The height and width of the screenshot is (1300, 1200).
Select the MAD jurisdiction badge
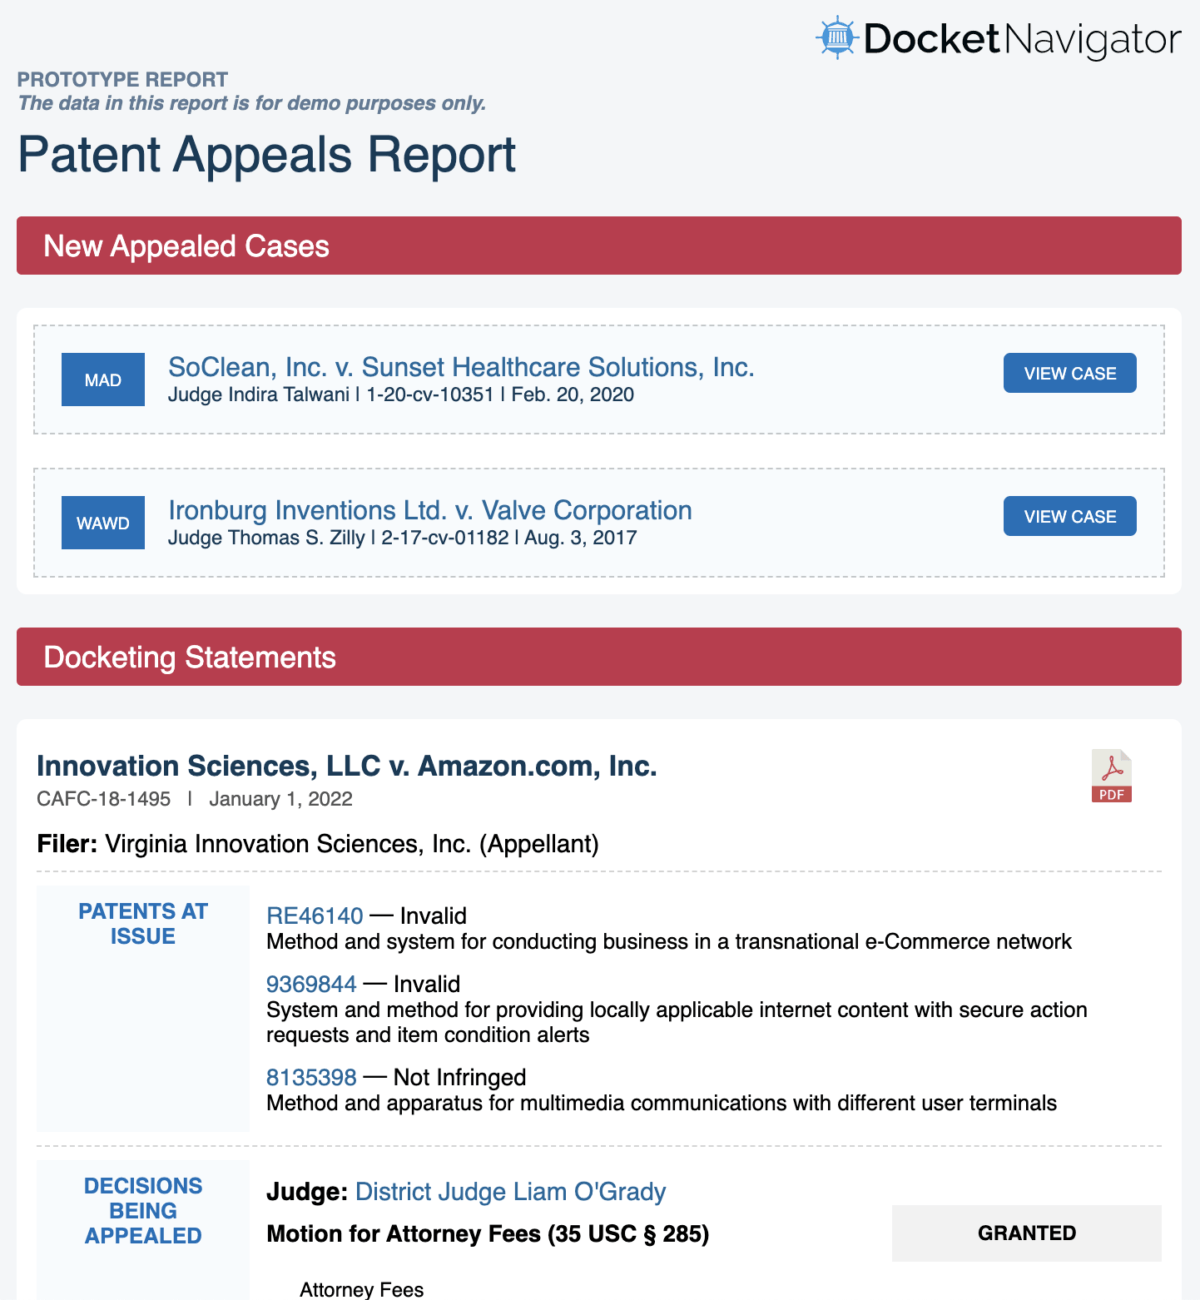[102, 379]
